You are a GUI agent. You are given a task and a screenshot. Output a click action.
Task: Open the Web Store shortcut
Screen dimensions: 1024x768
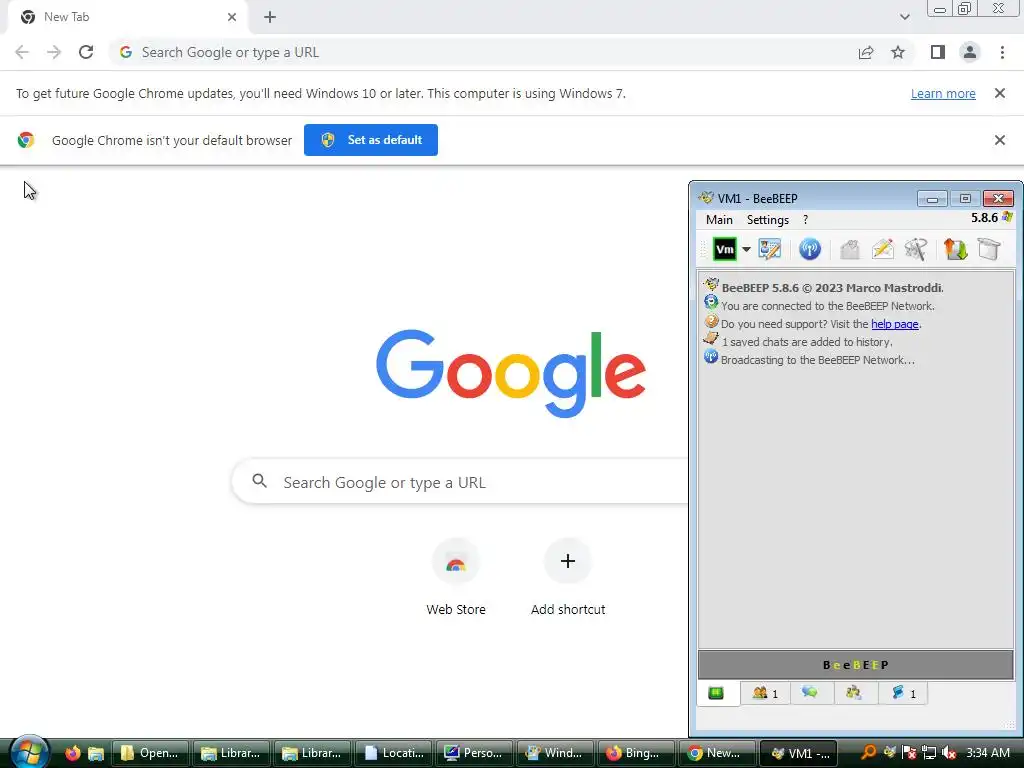(456, 578)
